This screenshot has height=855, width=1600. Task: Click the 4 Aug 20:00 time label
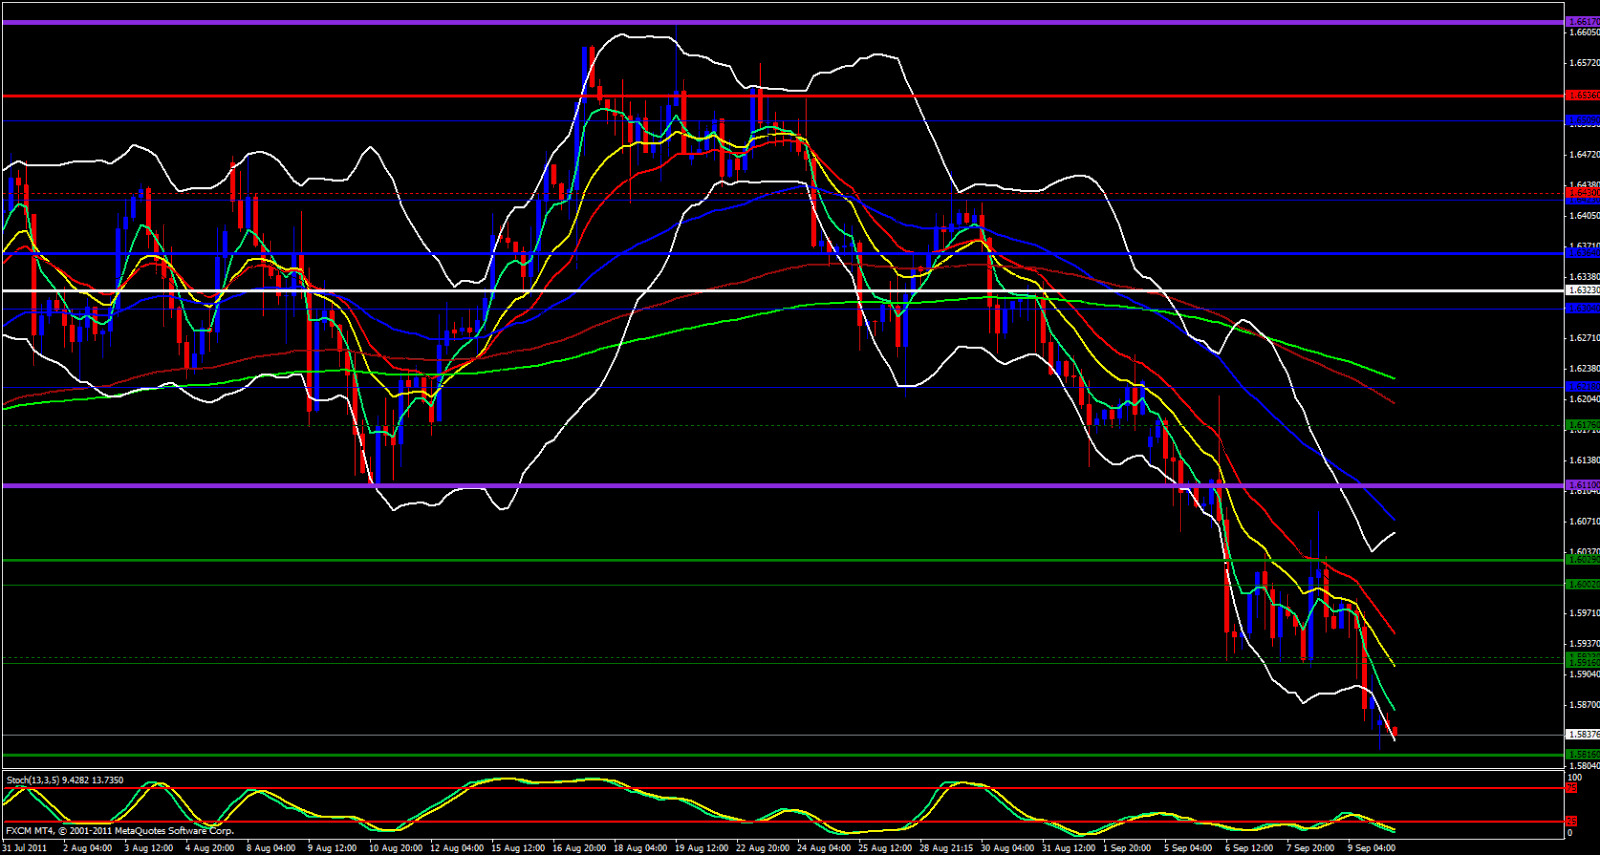point(210,848)
